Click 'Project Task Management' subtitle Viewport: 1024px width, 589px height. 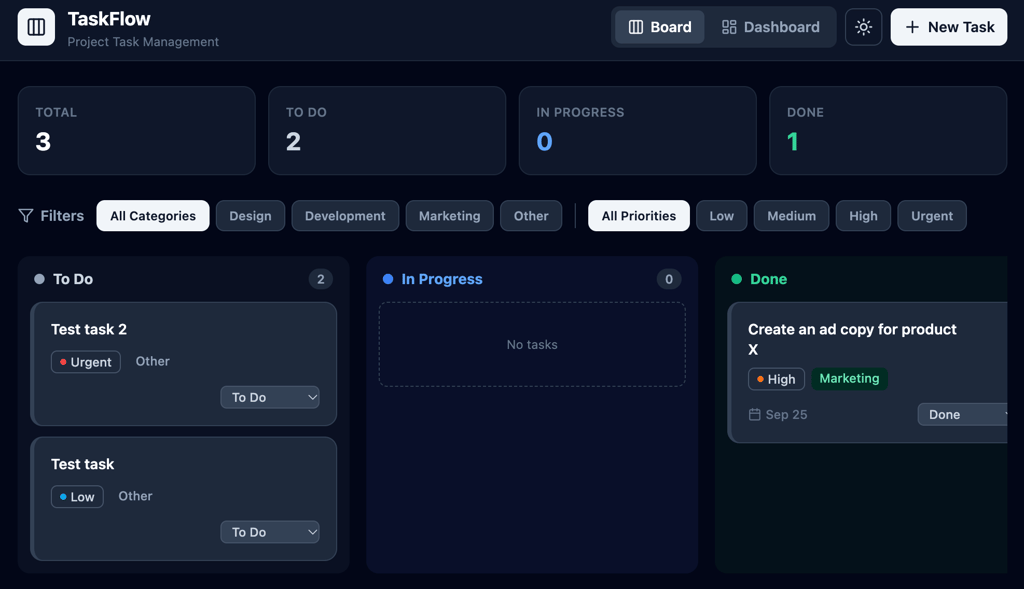[x=143, y=42]
